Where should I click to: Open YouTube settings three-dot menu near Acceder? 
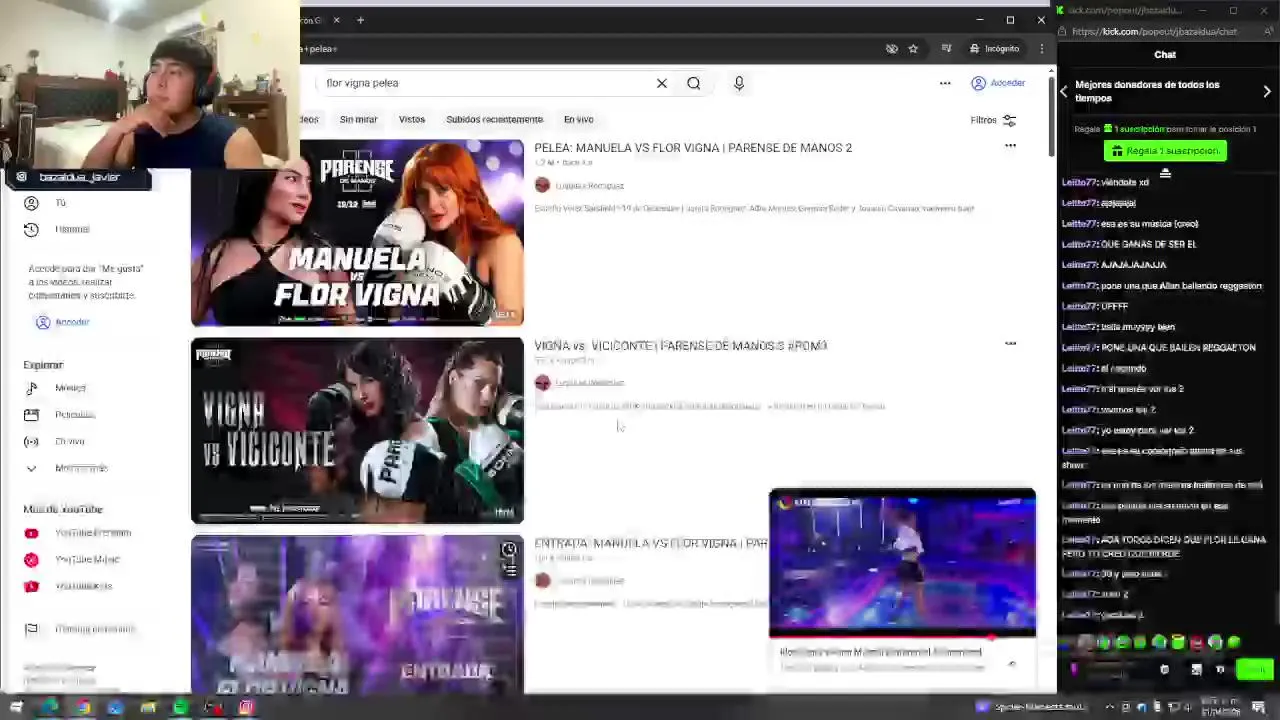click(x=945, y=83)
